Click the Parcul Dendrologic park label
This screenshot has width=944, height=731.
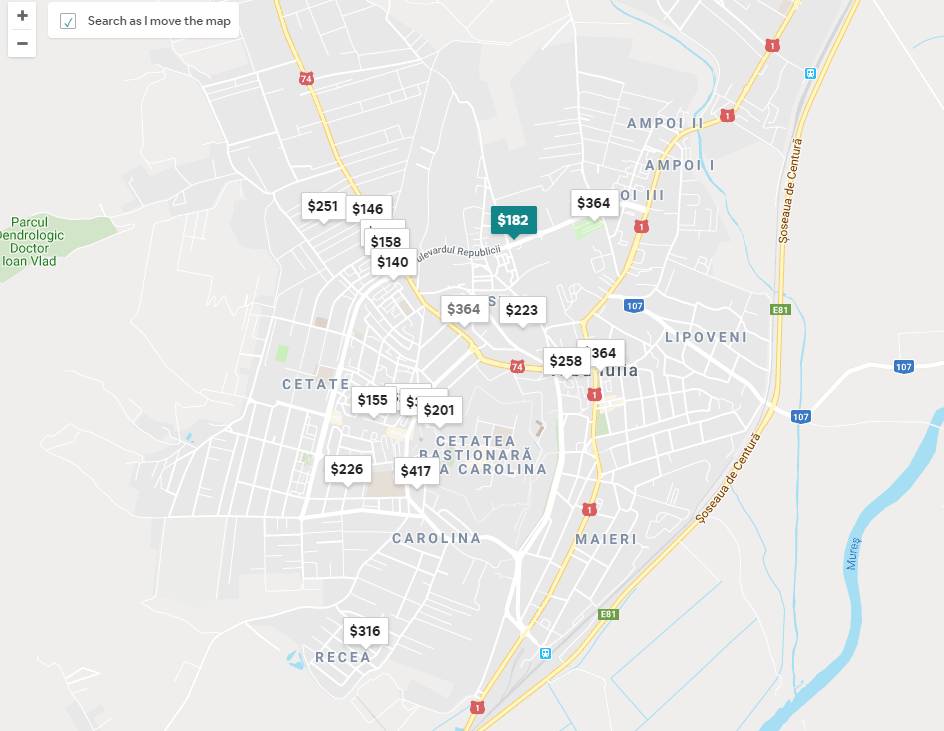click(30, 241)
